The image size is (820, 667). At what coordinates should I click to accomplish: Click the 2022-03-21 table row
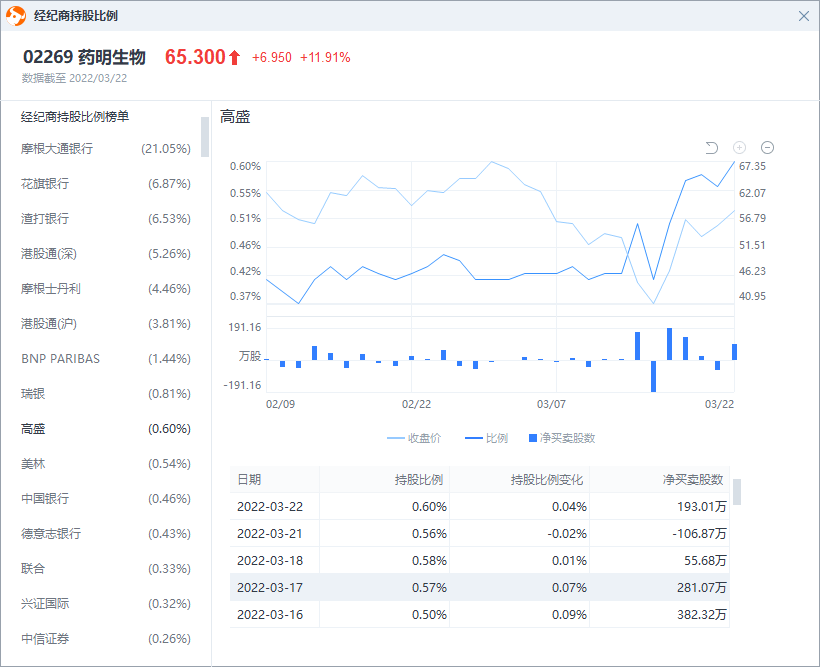480,534
